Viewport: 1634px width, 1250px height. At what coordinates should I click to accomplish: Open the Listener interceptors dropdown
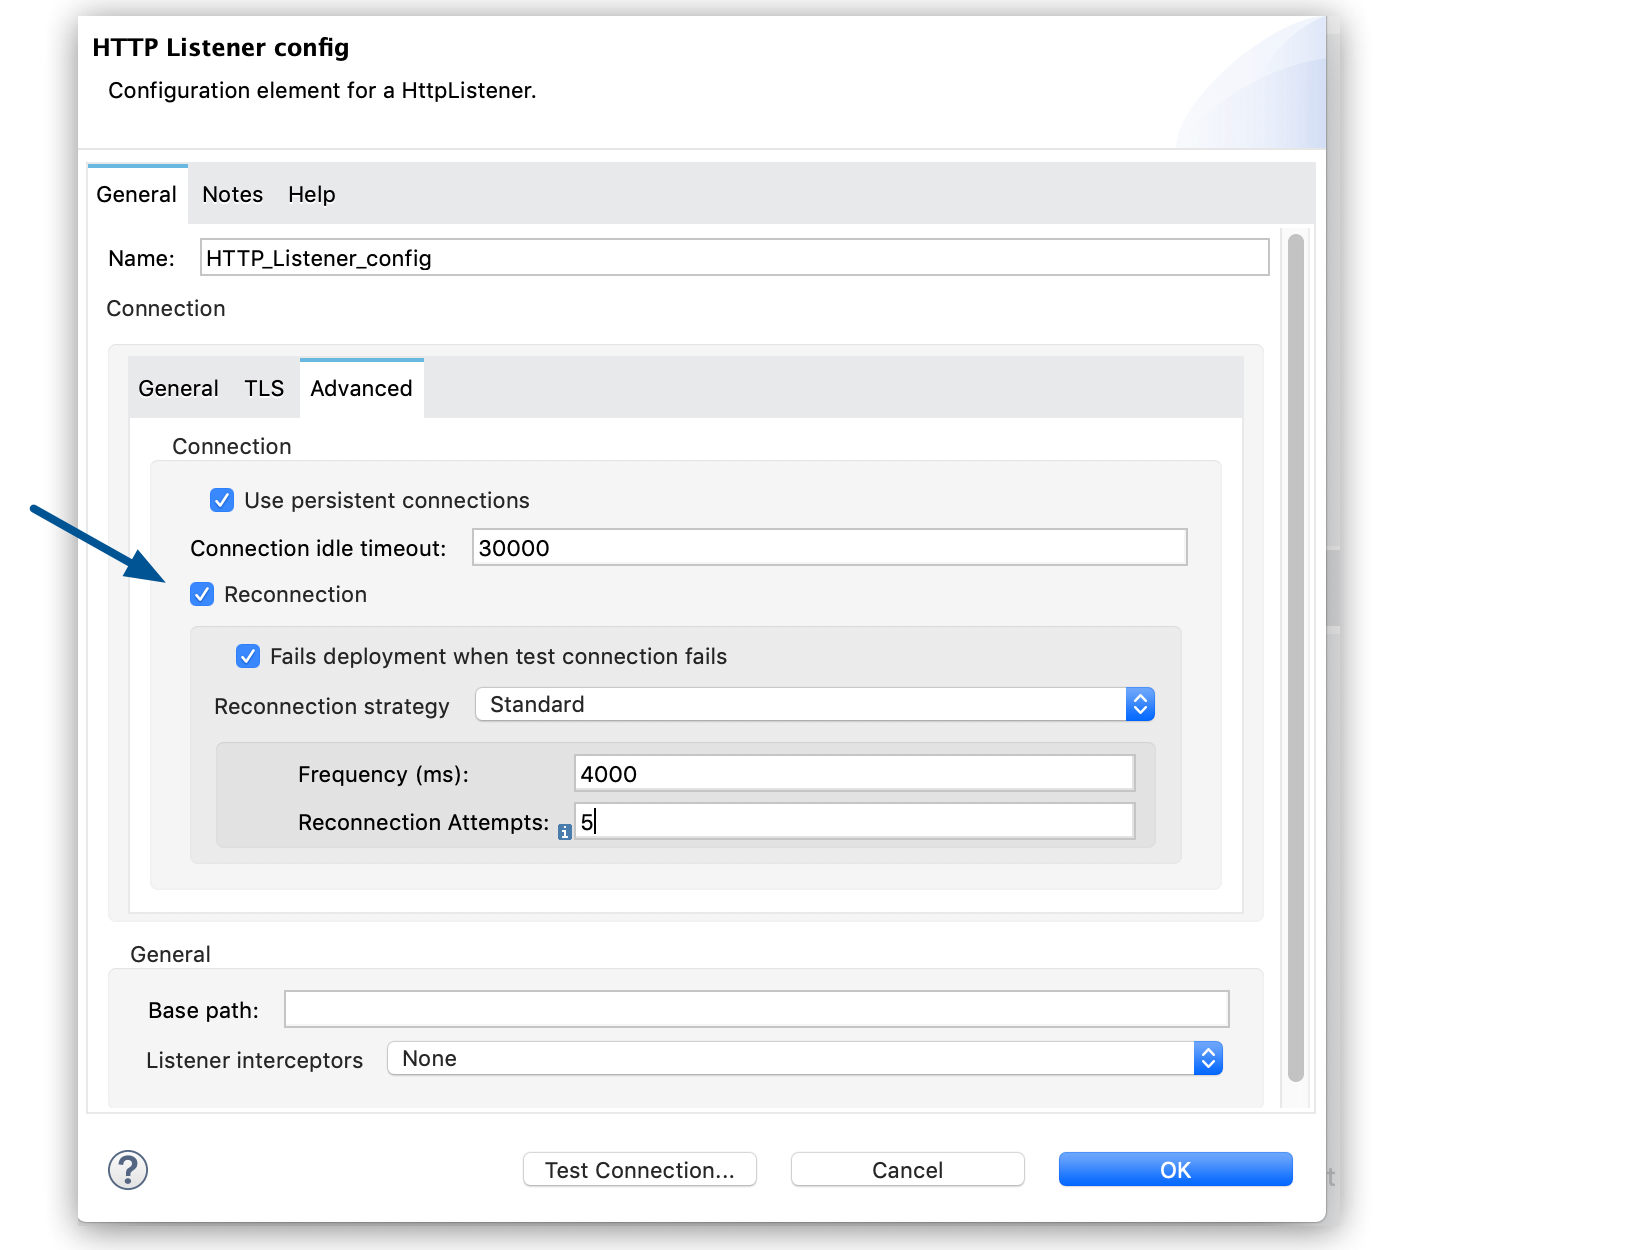(1208, 1058)
